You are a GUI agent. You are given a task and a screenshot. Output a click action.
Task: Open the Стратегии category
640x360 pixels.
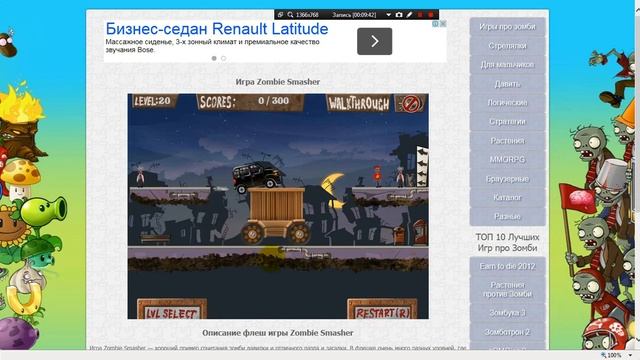point(507,122)
